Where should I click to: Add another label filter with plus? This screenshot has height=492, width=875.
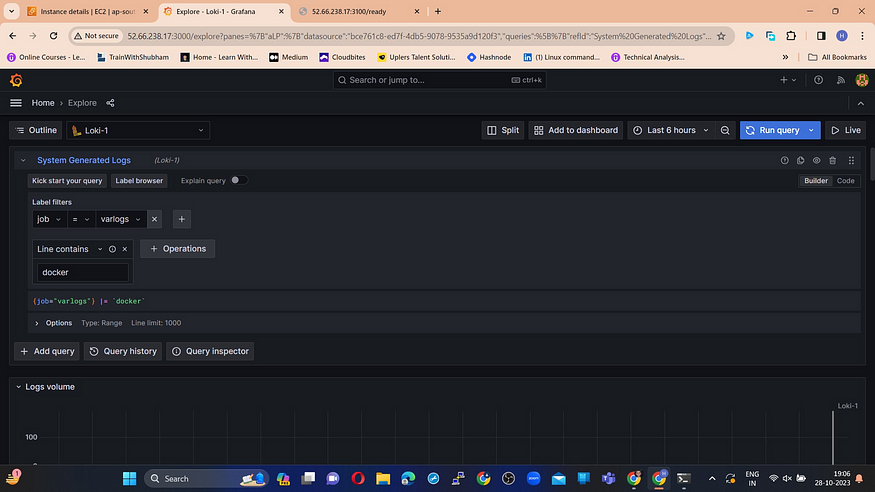(x=182, y=219)
